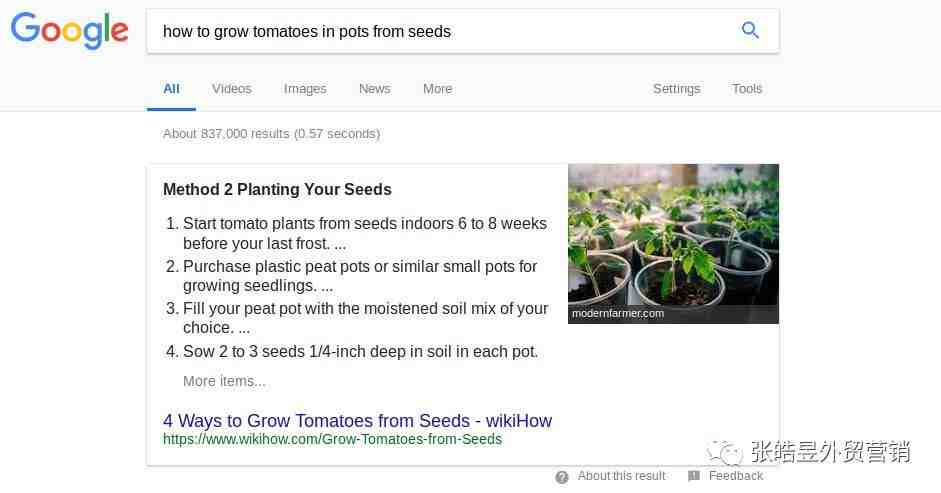Switch to the Videos tab

point(232,89)
